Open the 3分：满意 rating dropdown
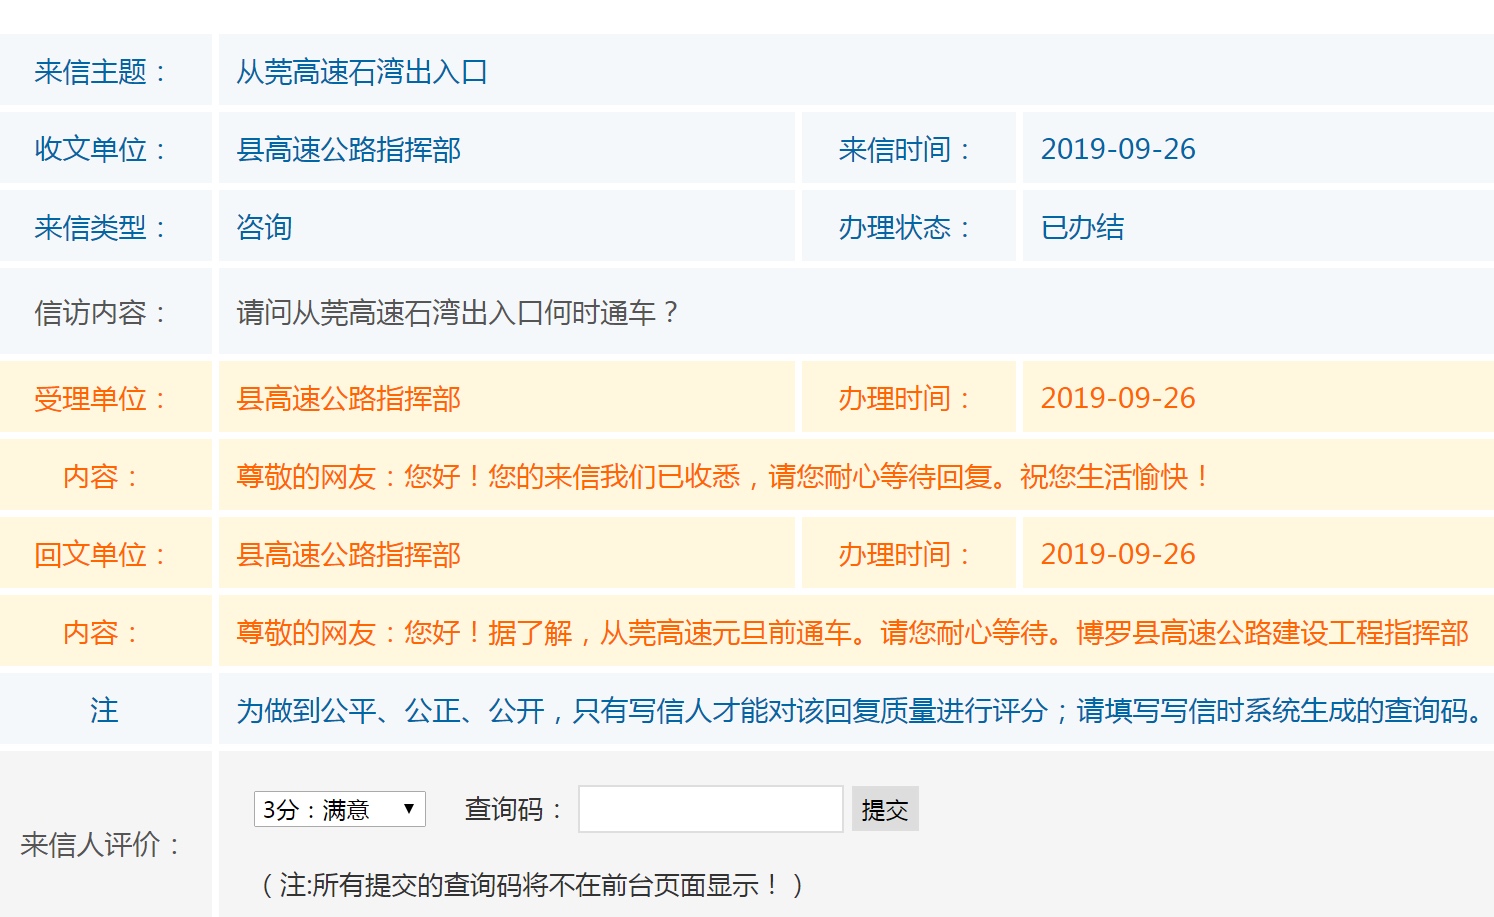Screen dimensions: 1494x917 [x=328, y=809]
